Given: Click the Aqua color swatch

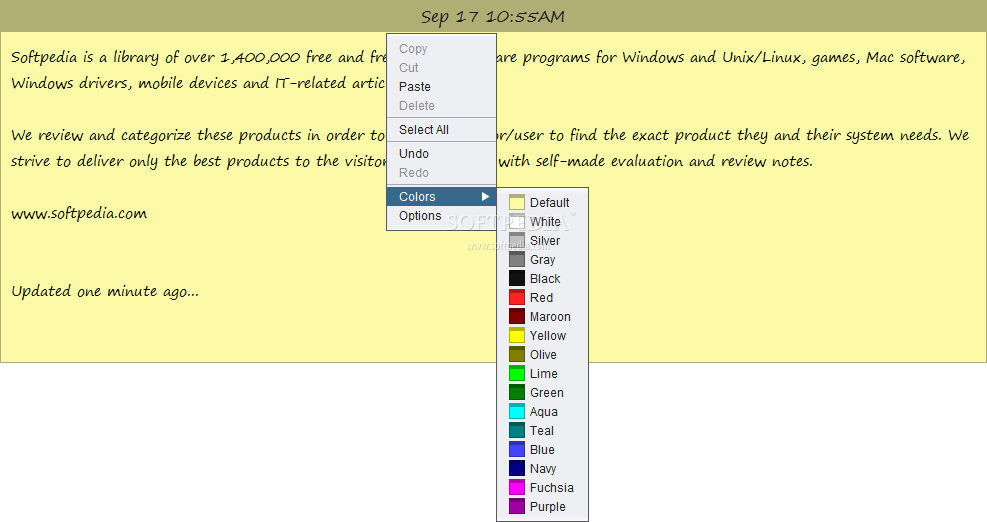Looking at the screenshot, I should (517, 411).
